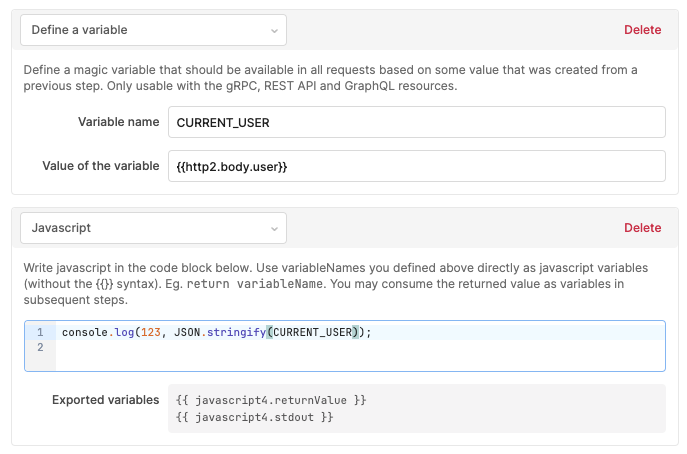Click the CURRENT_USER argument inside the code editor
The height and width of the screenshot is (454, 687).
tap(313, 332)
